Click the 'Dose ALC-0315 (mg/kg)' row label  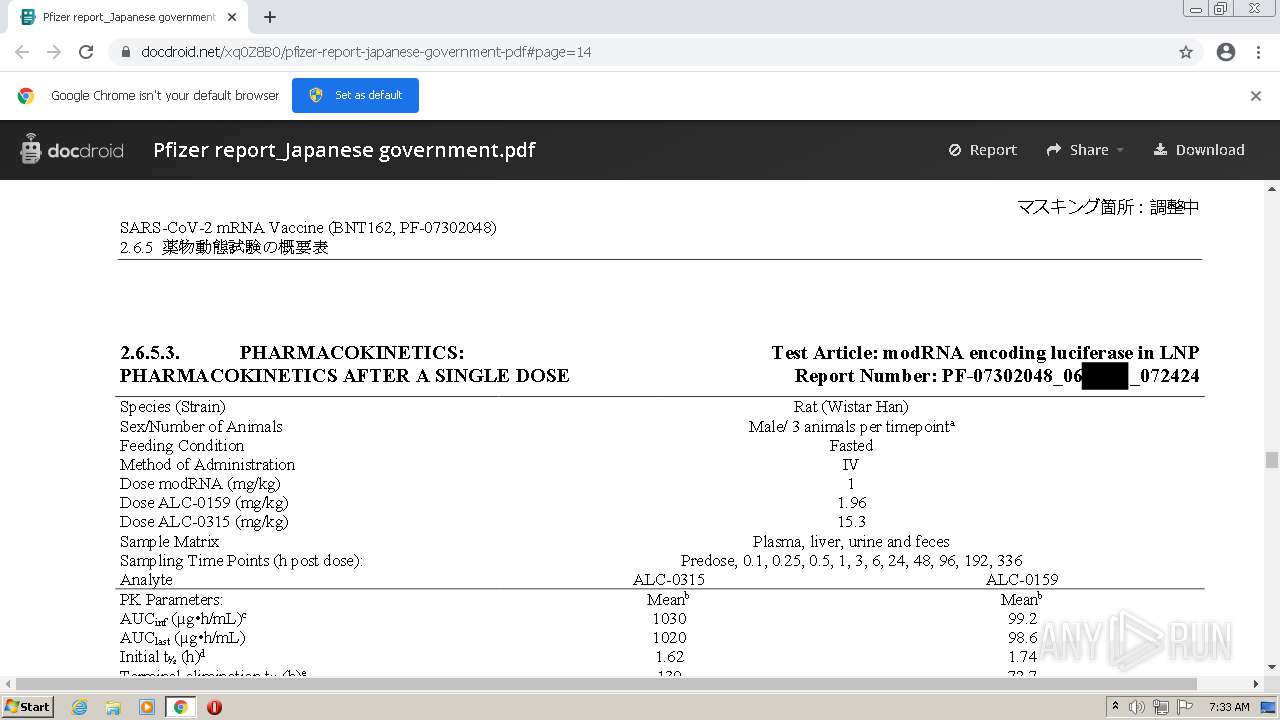tap(204, 522)
